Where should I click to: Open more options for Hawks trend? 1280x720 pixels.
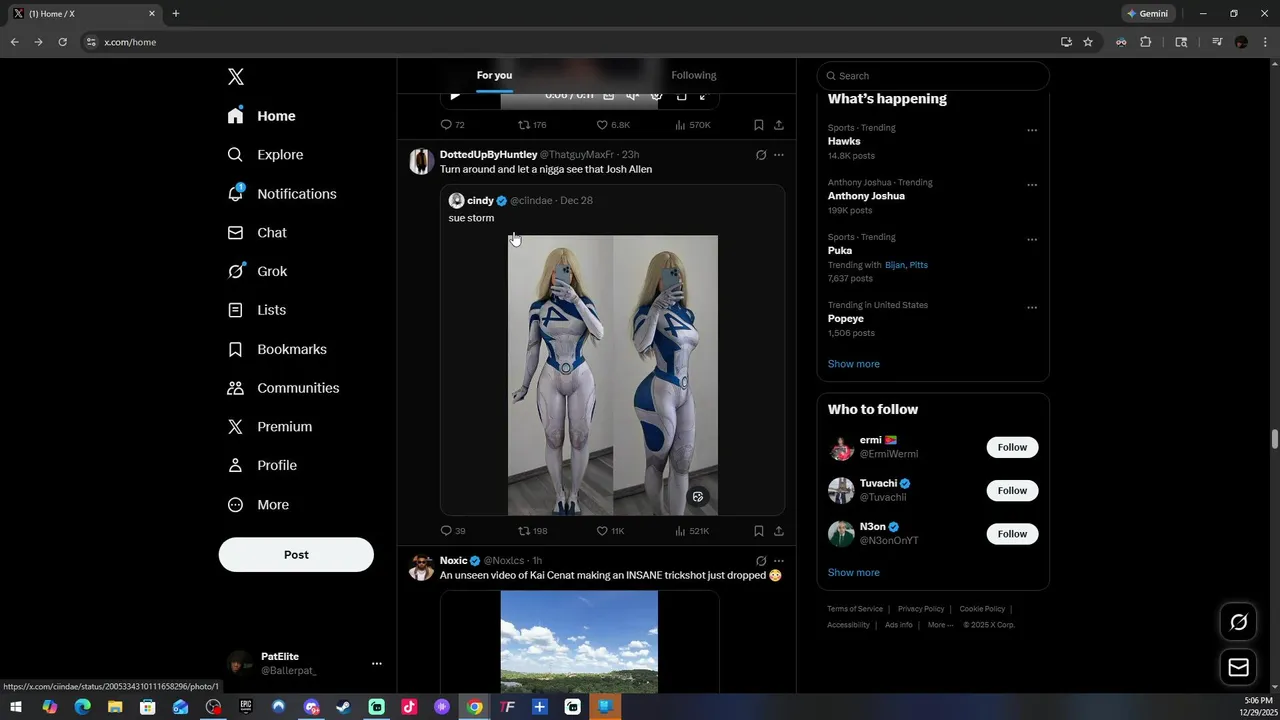point(1032,130)
